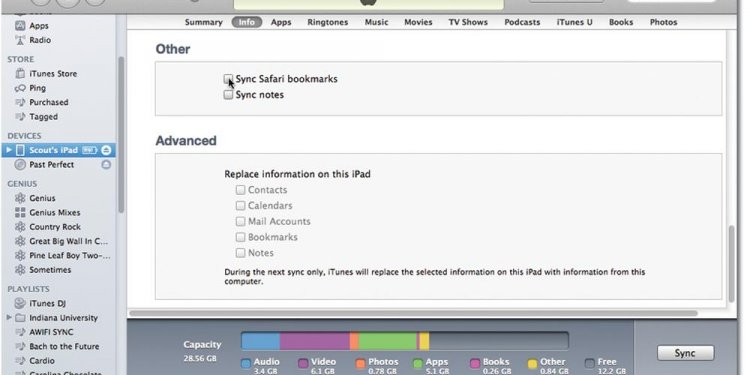Open the iTunes U tab
This screenshot has width=750, height=375.
tap(574, 22)
